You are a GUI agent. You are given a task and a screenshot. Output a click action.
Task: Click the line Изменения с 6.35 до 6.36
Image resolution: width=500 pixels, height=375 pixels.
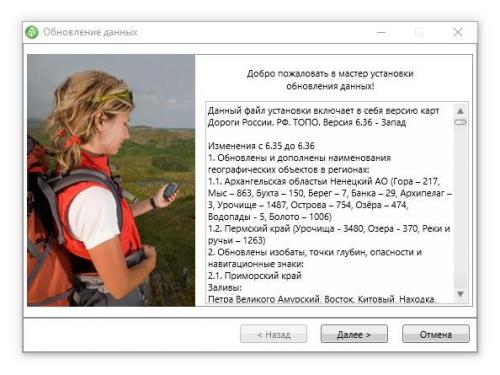coord(261,146)
